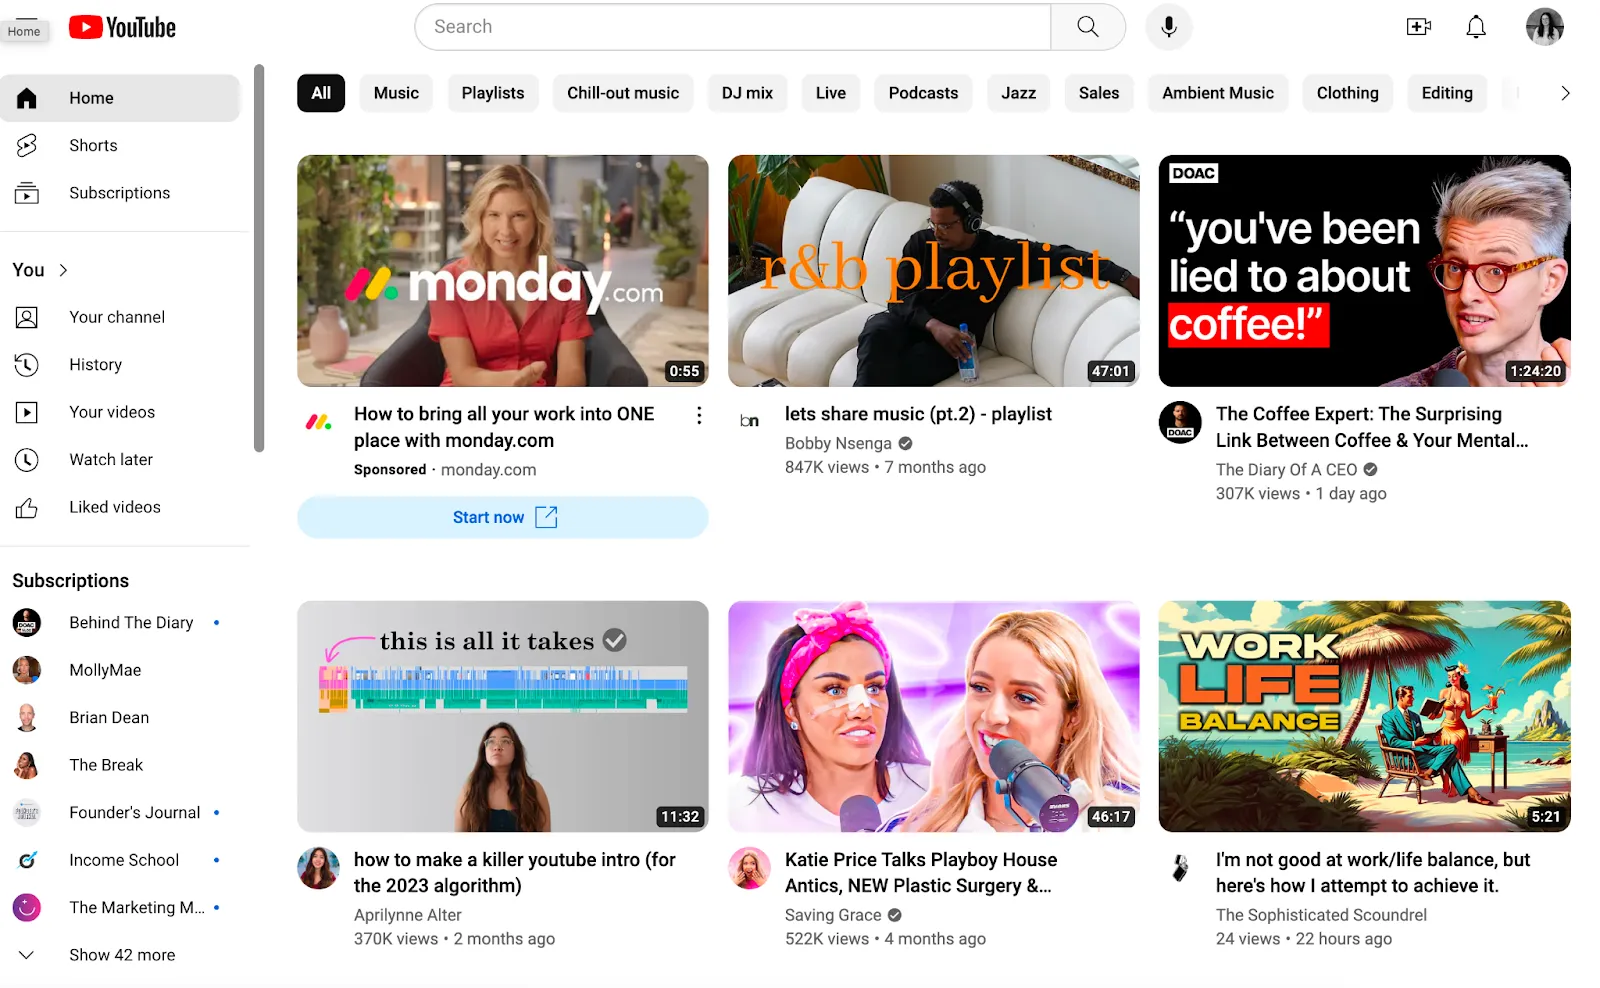Click the Search input field
Image resolution: width=1600 pixels, height=988 pixels.
coord(733,27)
